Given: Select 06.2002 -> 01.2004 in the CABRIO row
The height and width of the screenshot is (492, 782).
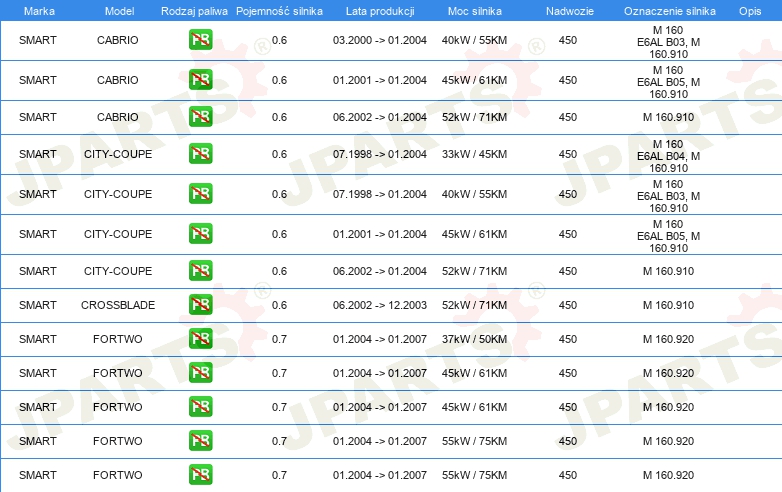Looking at the screenshot, I should coord(380,117).
